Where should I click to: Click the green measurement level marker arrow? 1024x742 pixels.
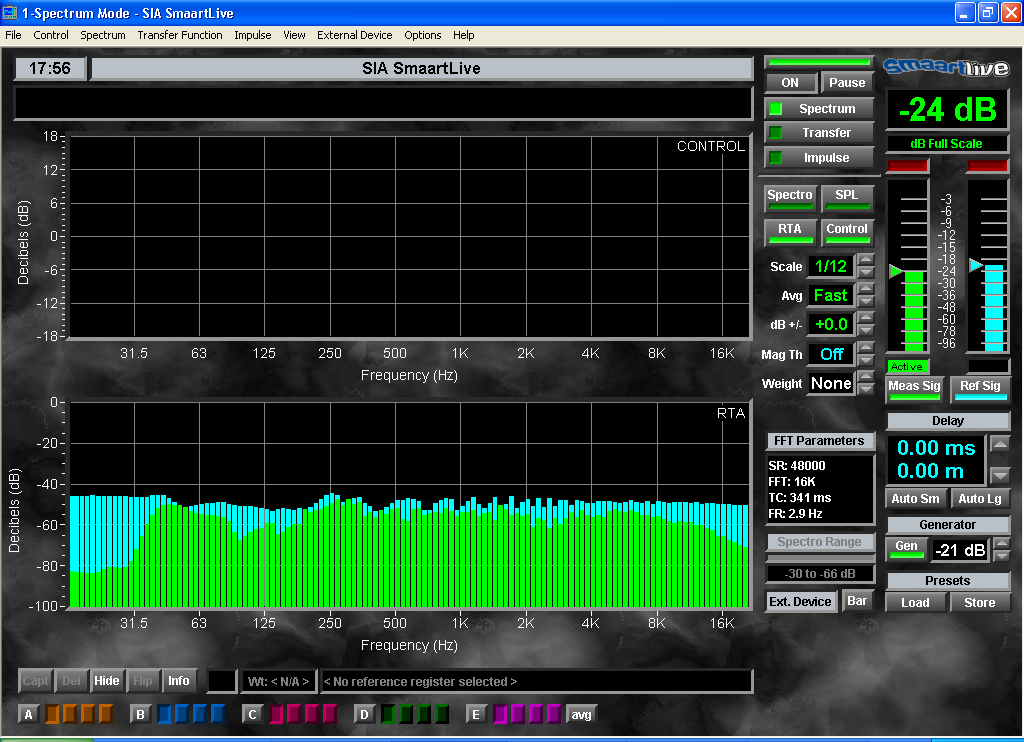896,271
